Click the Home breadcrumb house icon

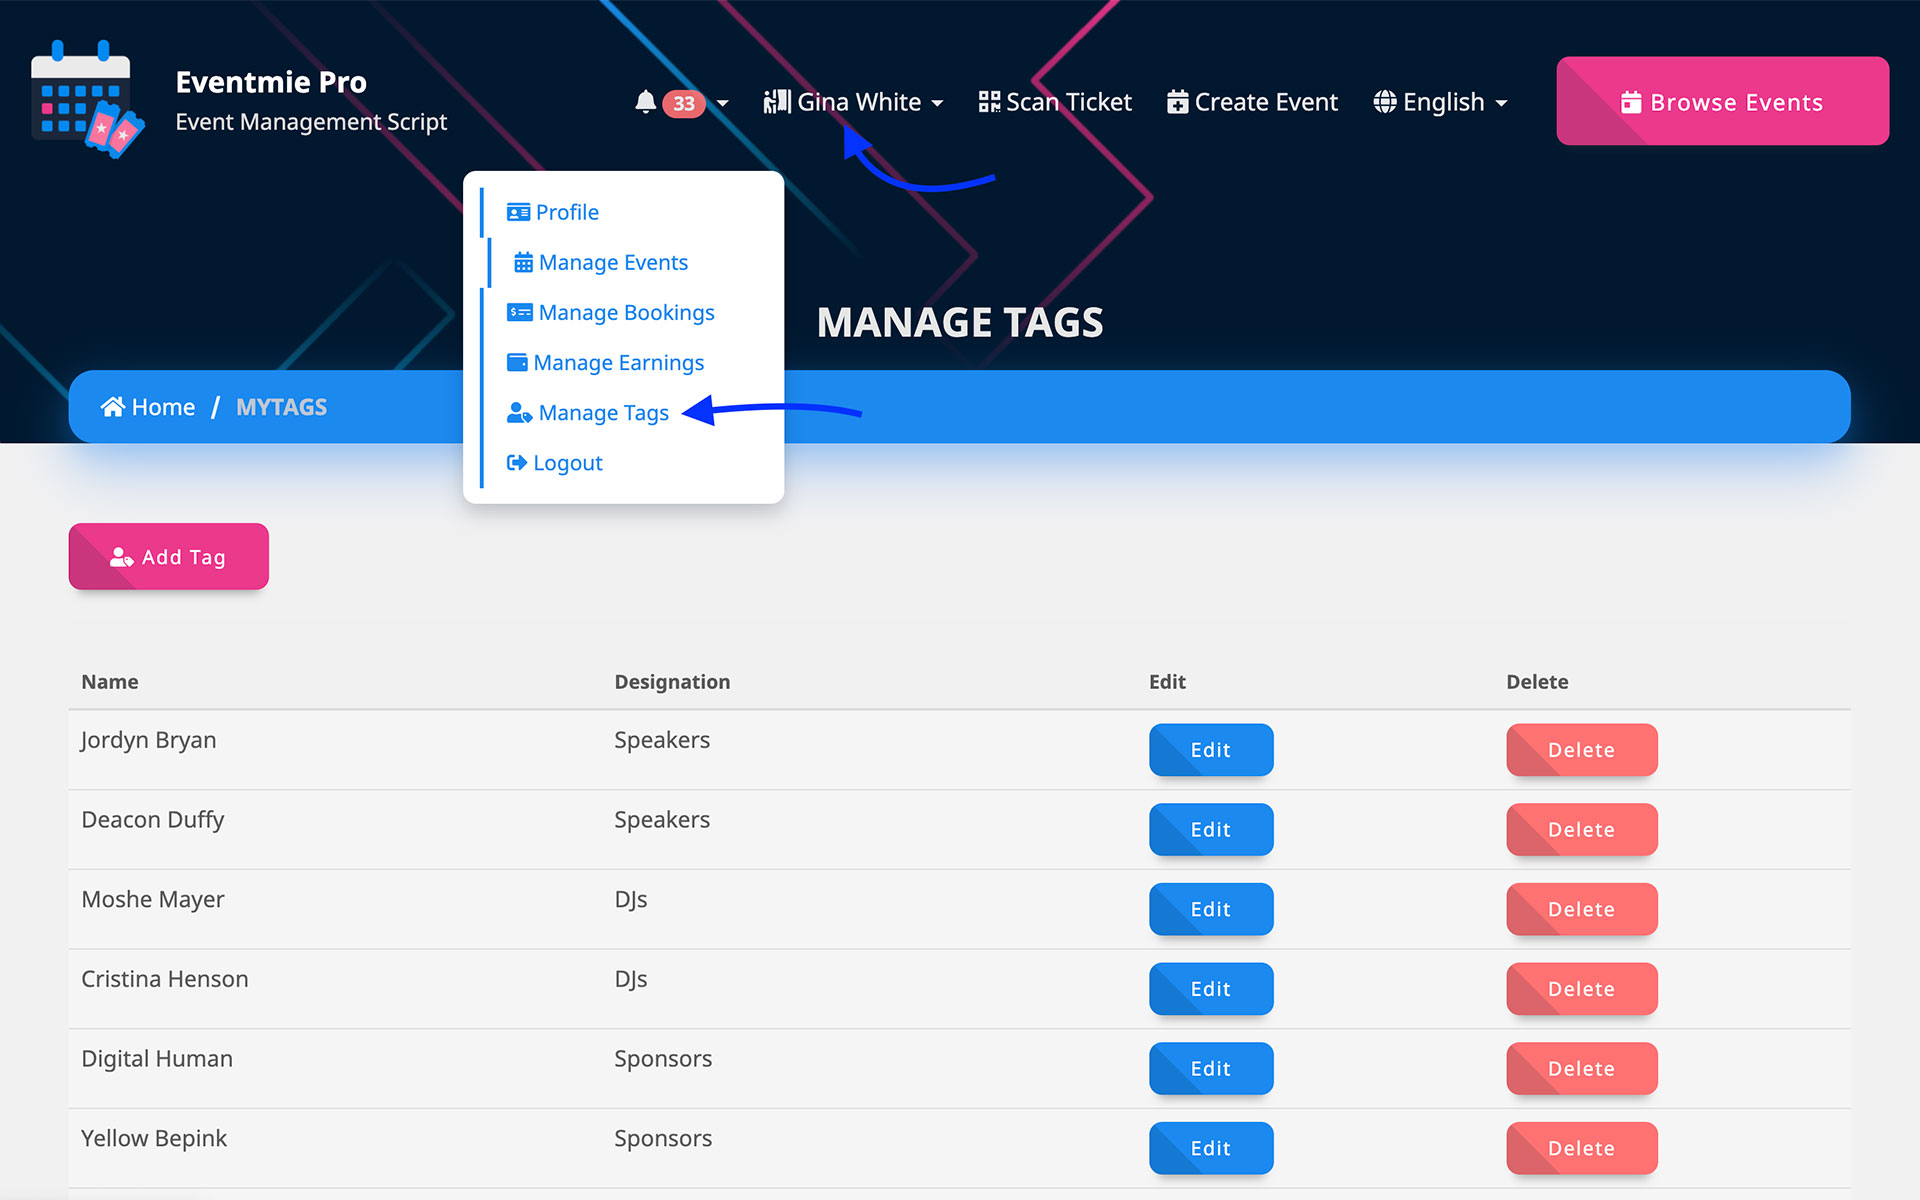tap(112, 407)
